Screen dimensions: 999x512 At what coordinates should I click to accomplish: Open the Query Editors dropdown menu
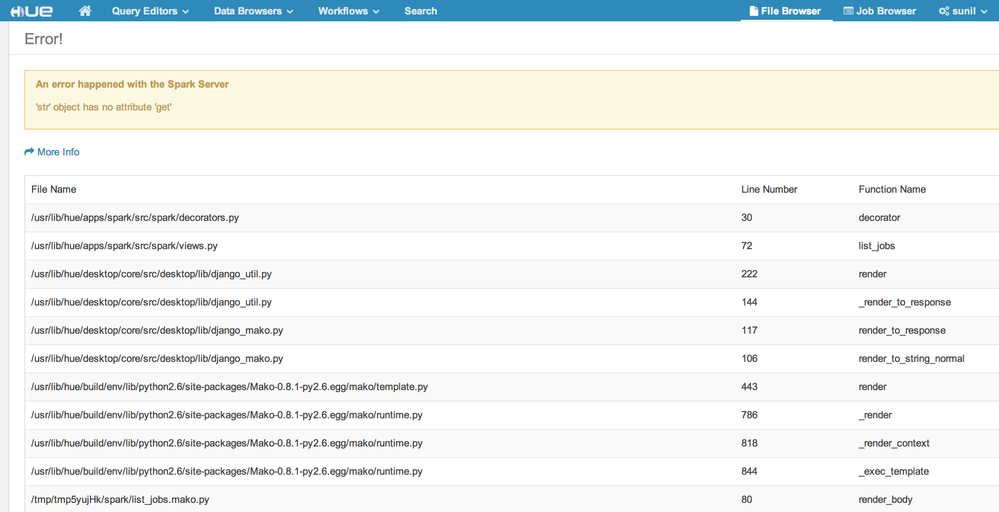point(150,11)
